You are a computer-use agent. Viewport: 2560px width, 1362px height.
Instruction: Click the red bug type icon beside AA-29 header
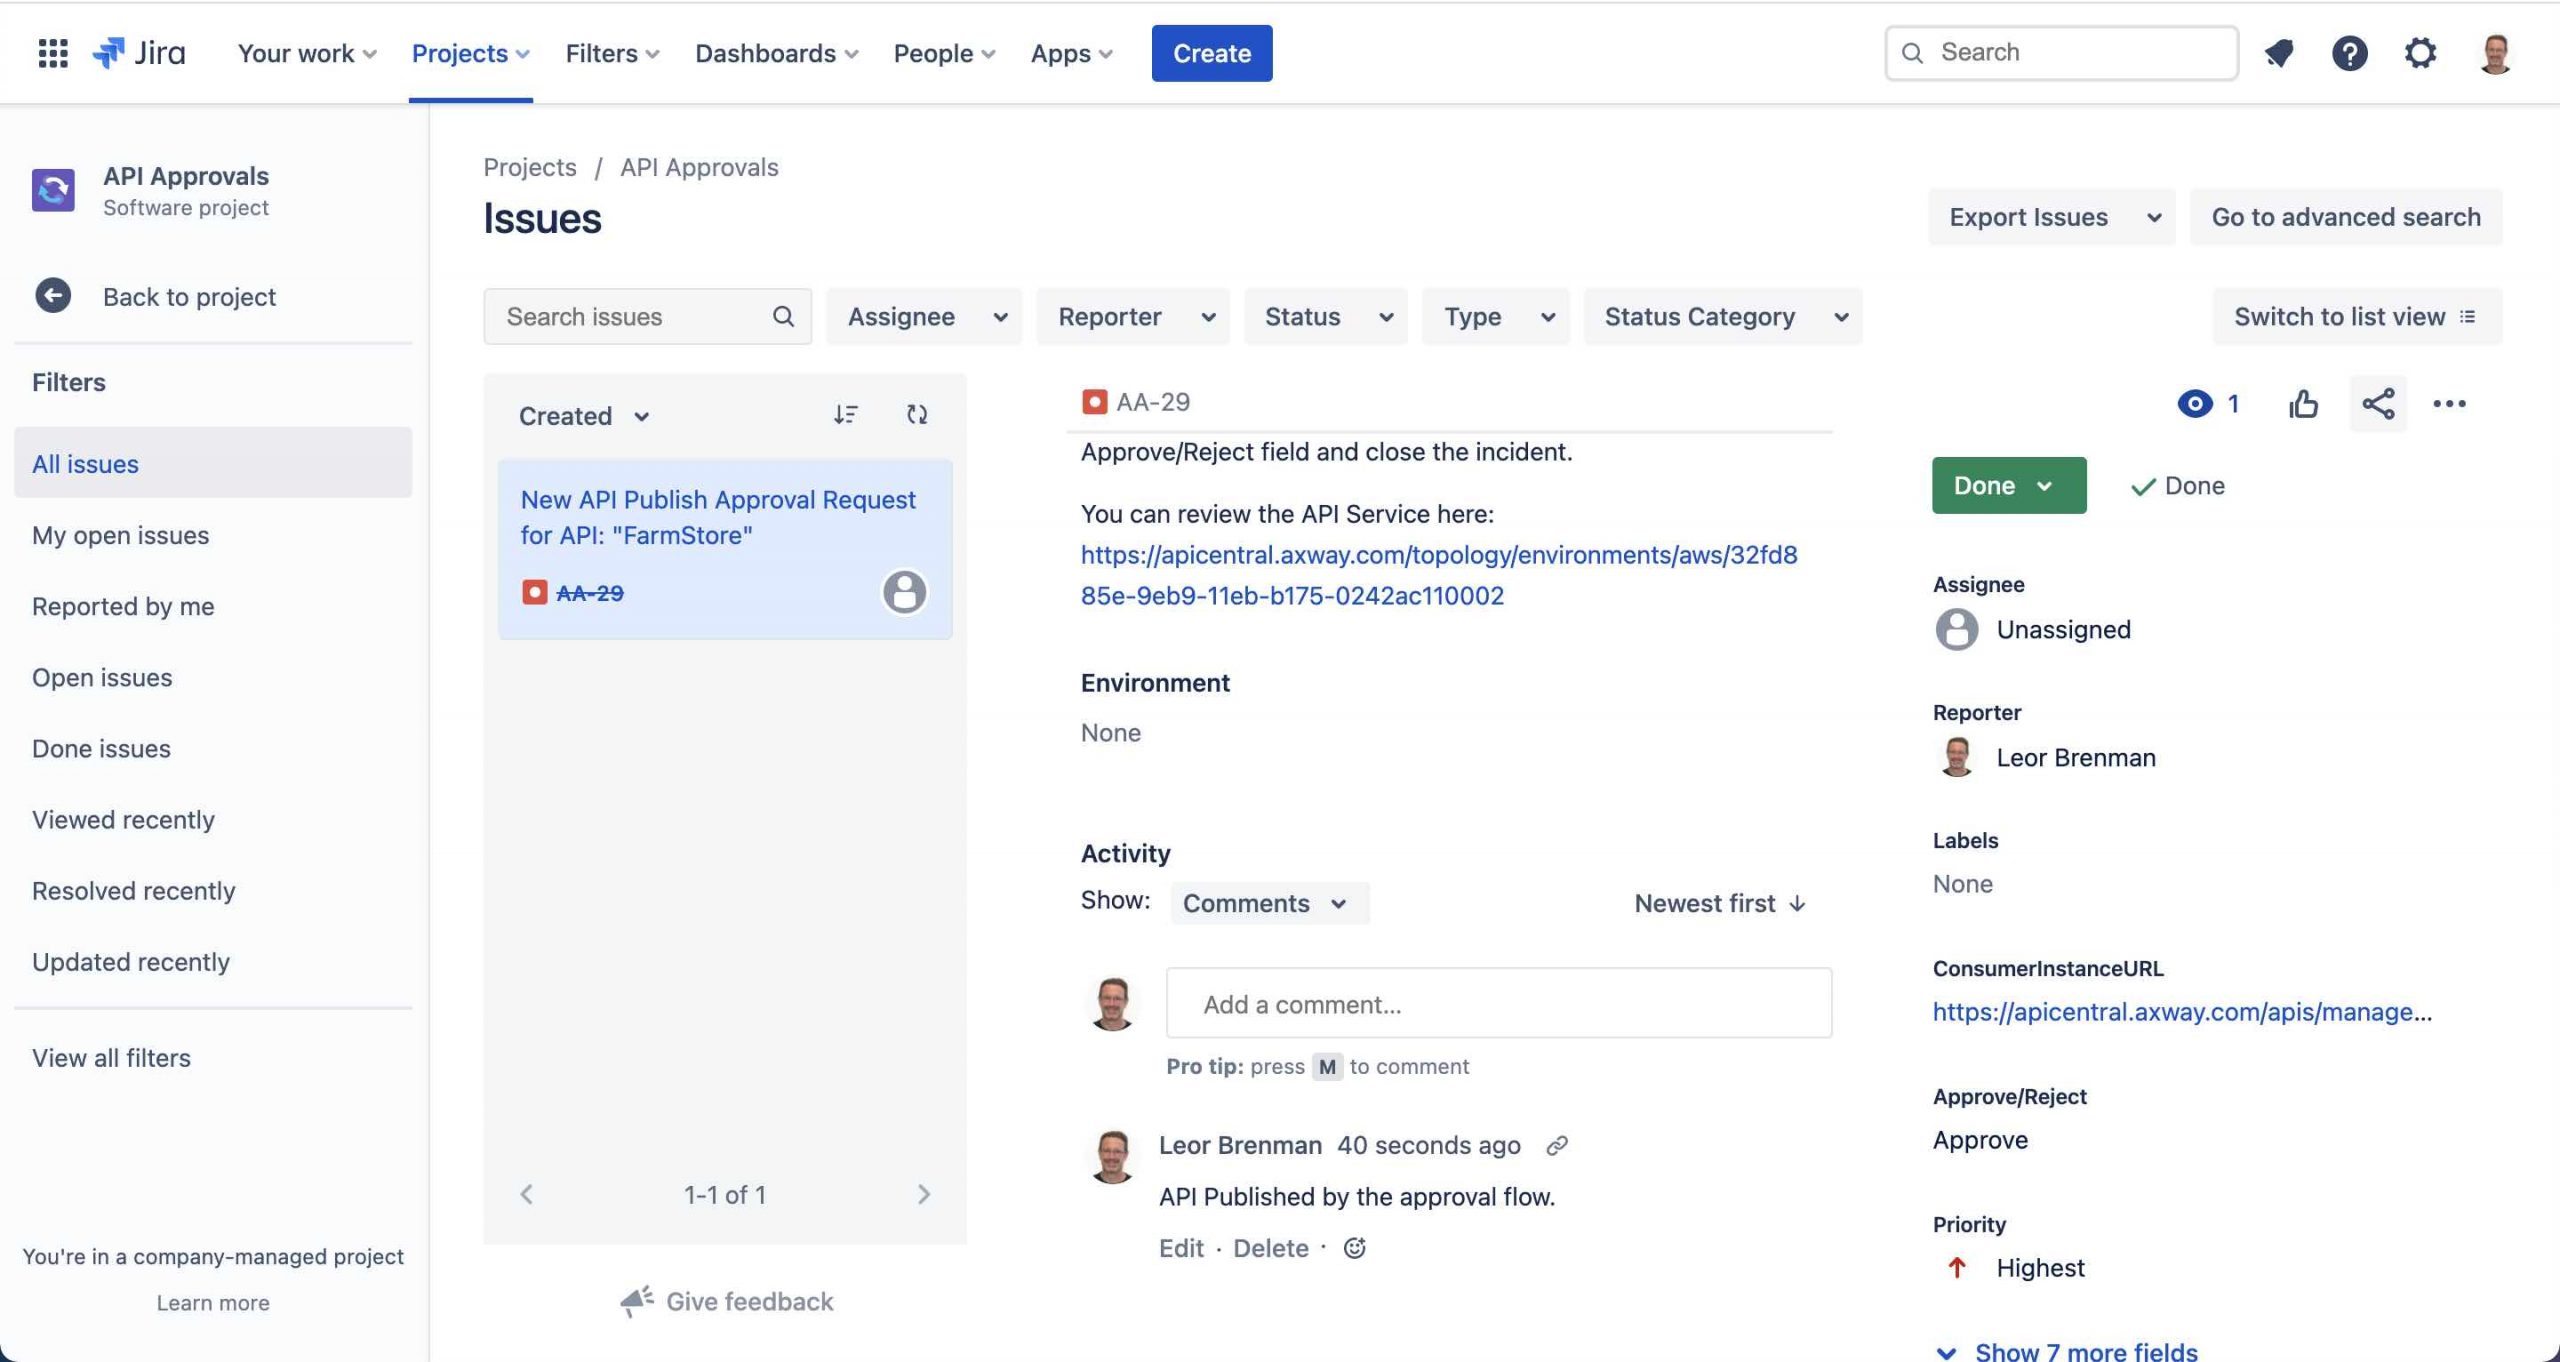1094,402
